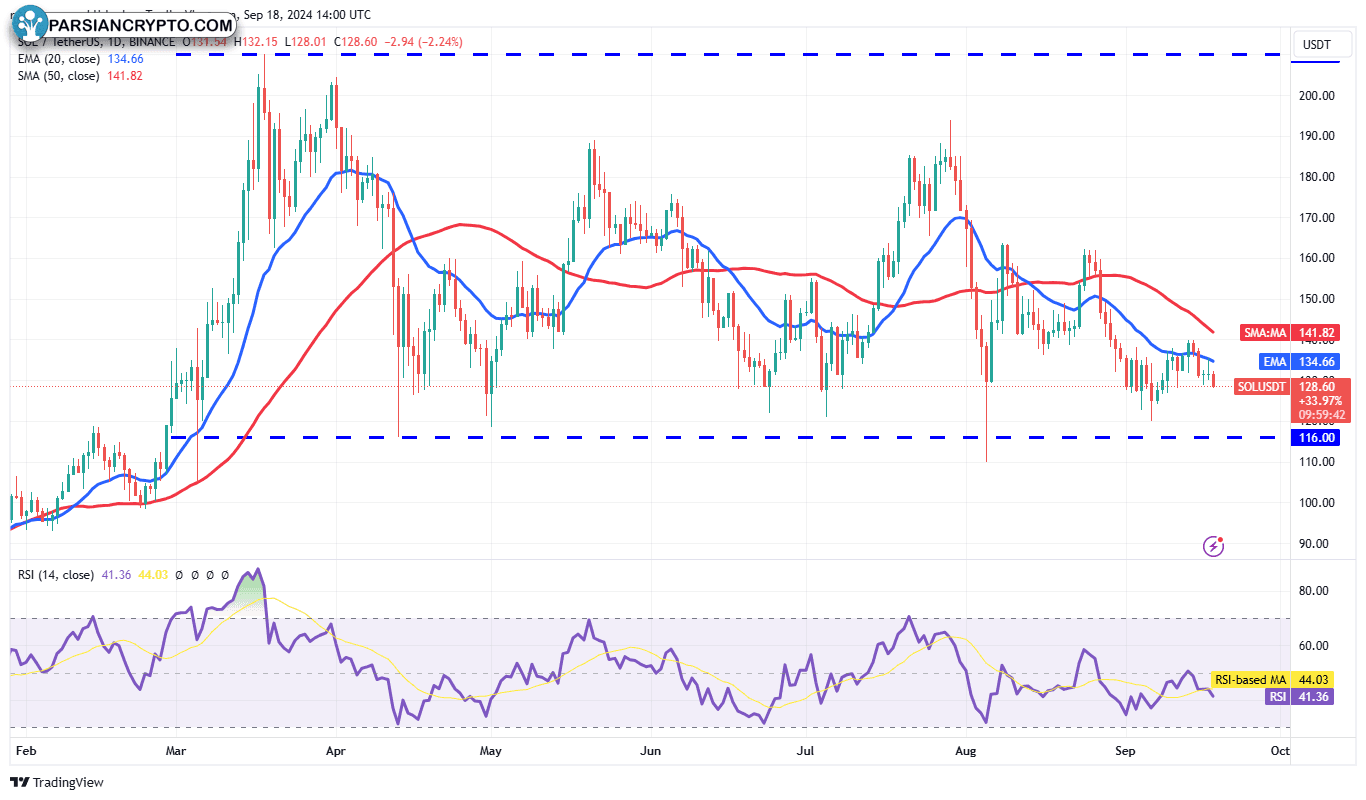
Task: Select the SMA (50, close) indicator legend
Action: pos(57,75)
